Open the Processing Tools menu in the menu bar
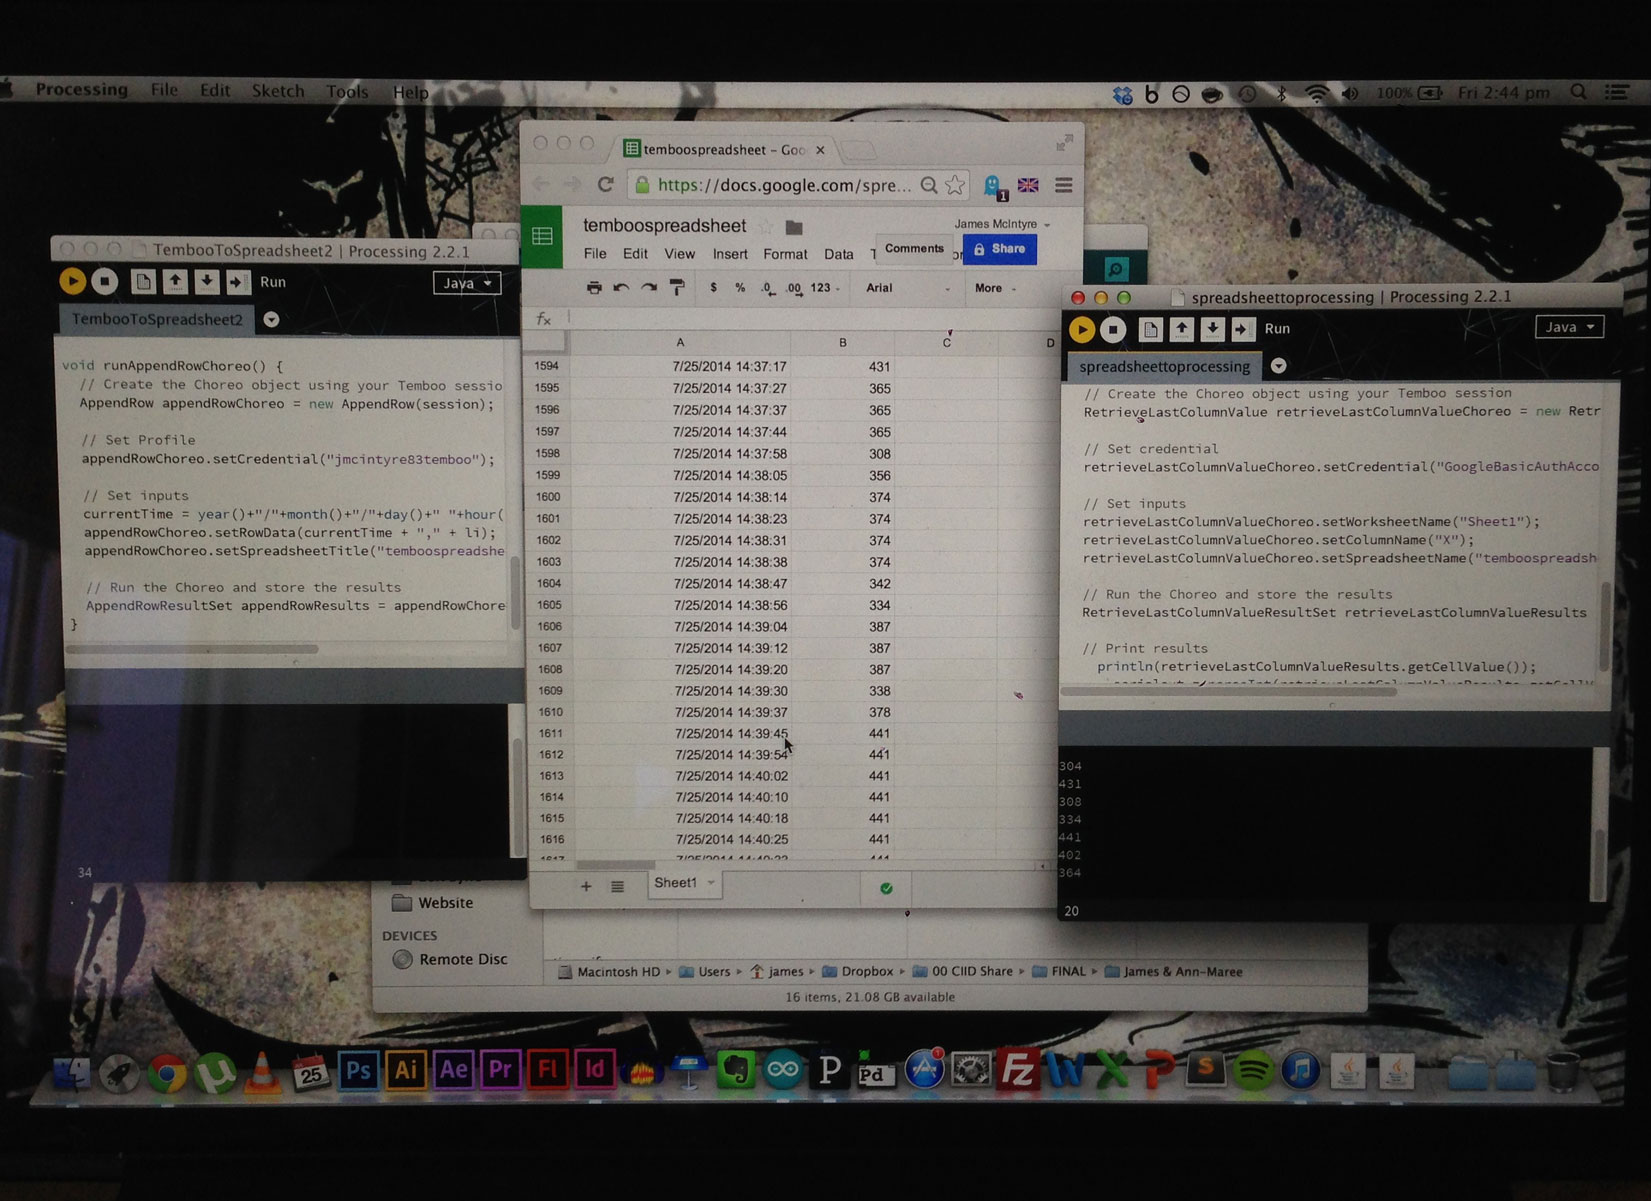Image resolution: width=1651 pixels, height=1201 pixels. pos(347,91)
